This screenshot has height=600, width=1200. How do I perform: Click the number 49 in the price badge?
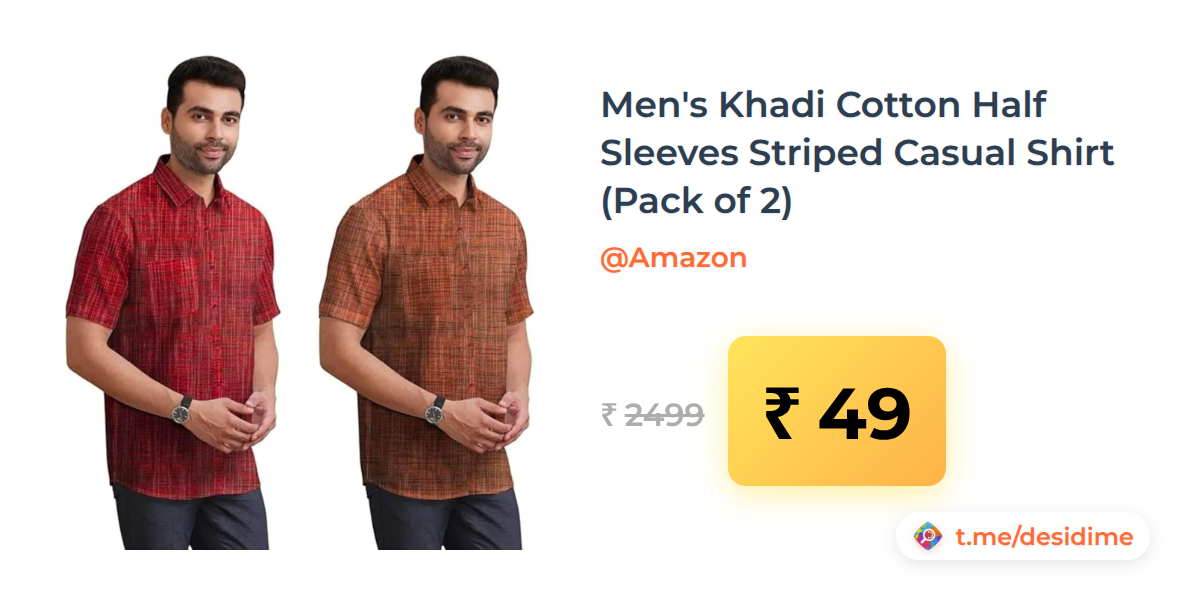[864, 413]
